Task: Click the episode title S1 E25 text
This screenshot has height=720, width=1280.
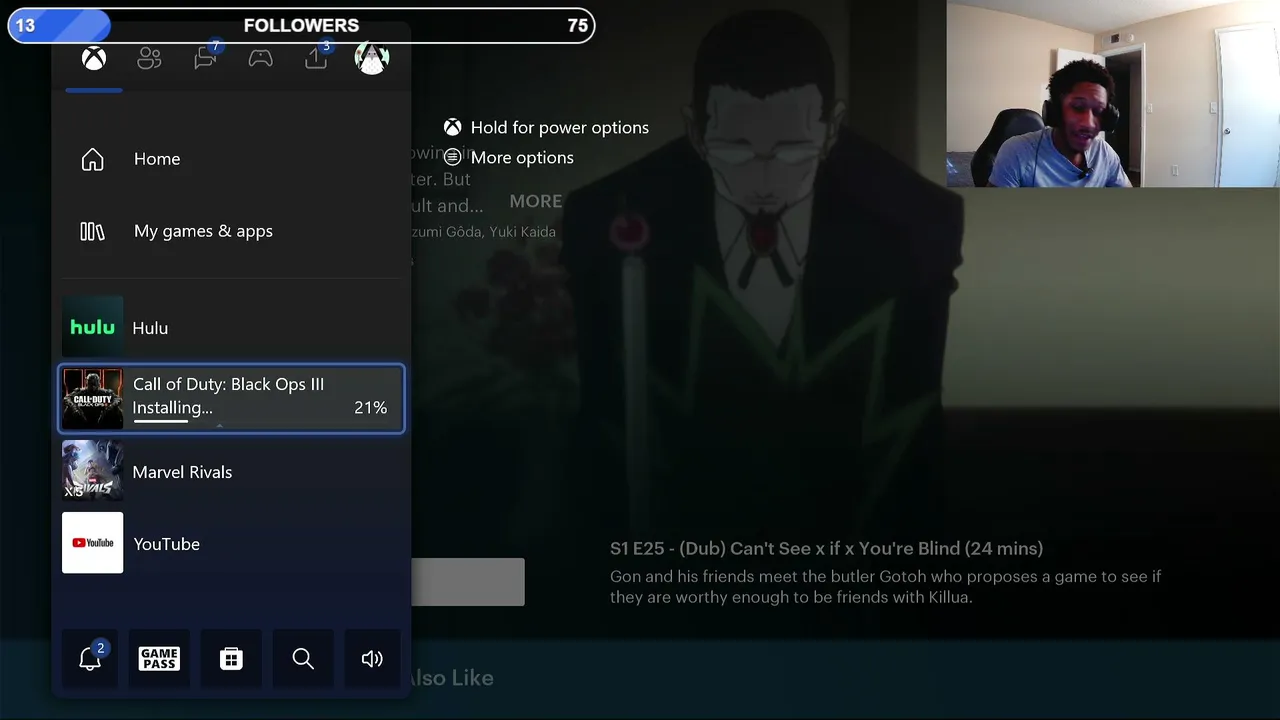Action: coord(826,548)
